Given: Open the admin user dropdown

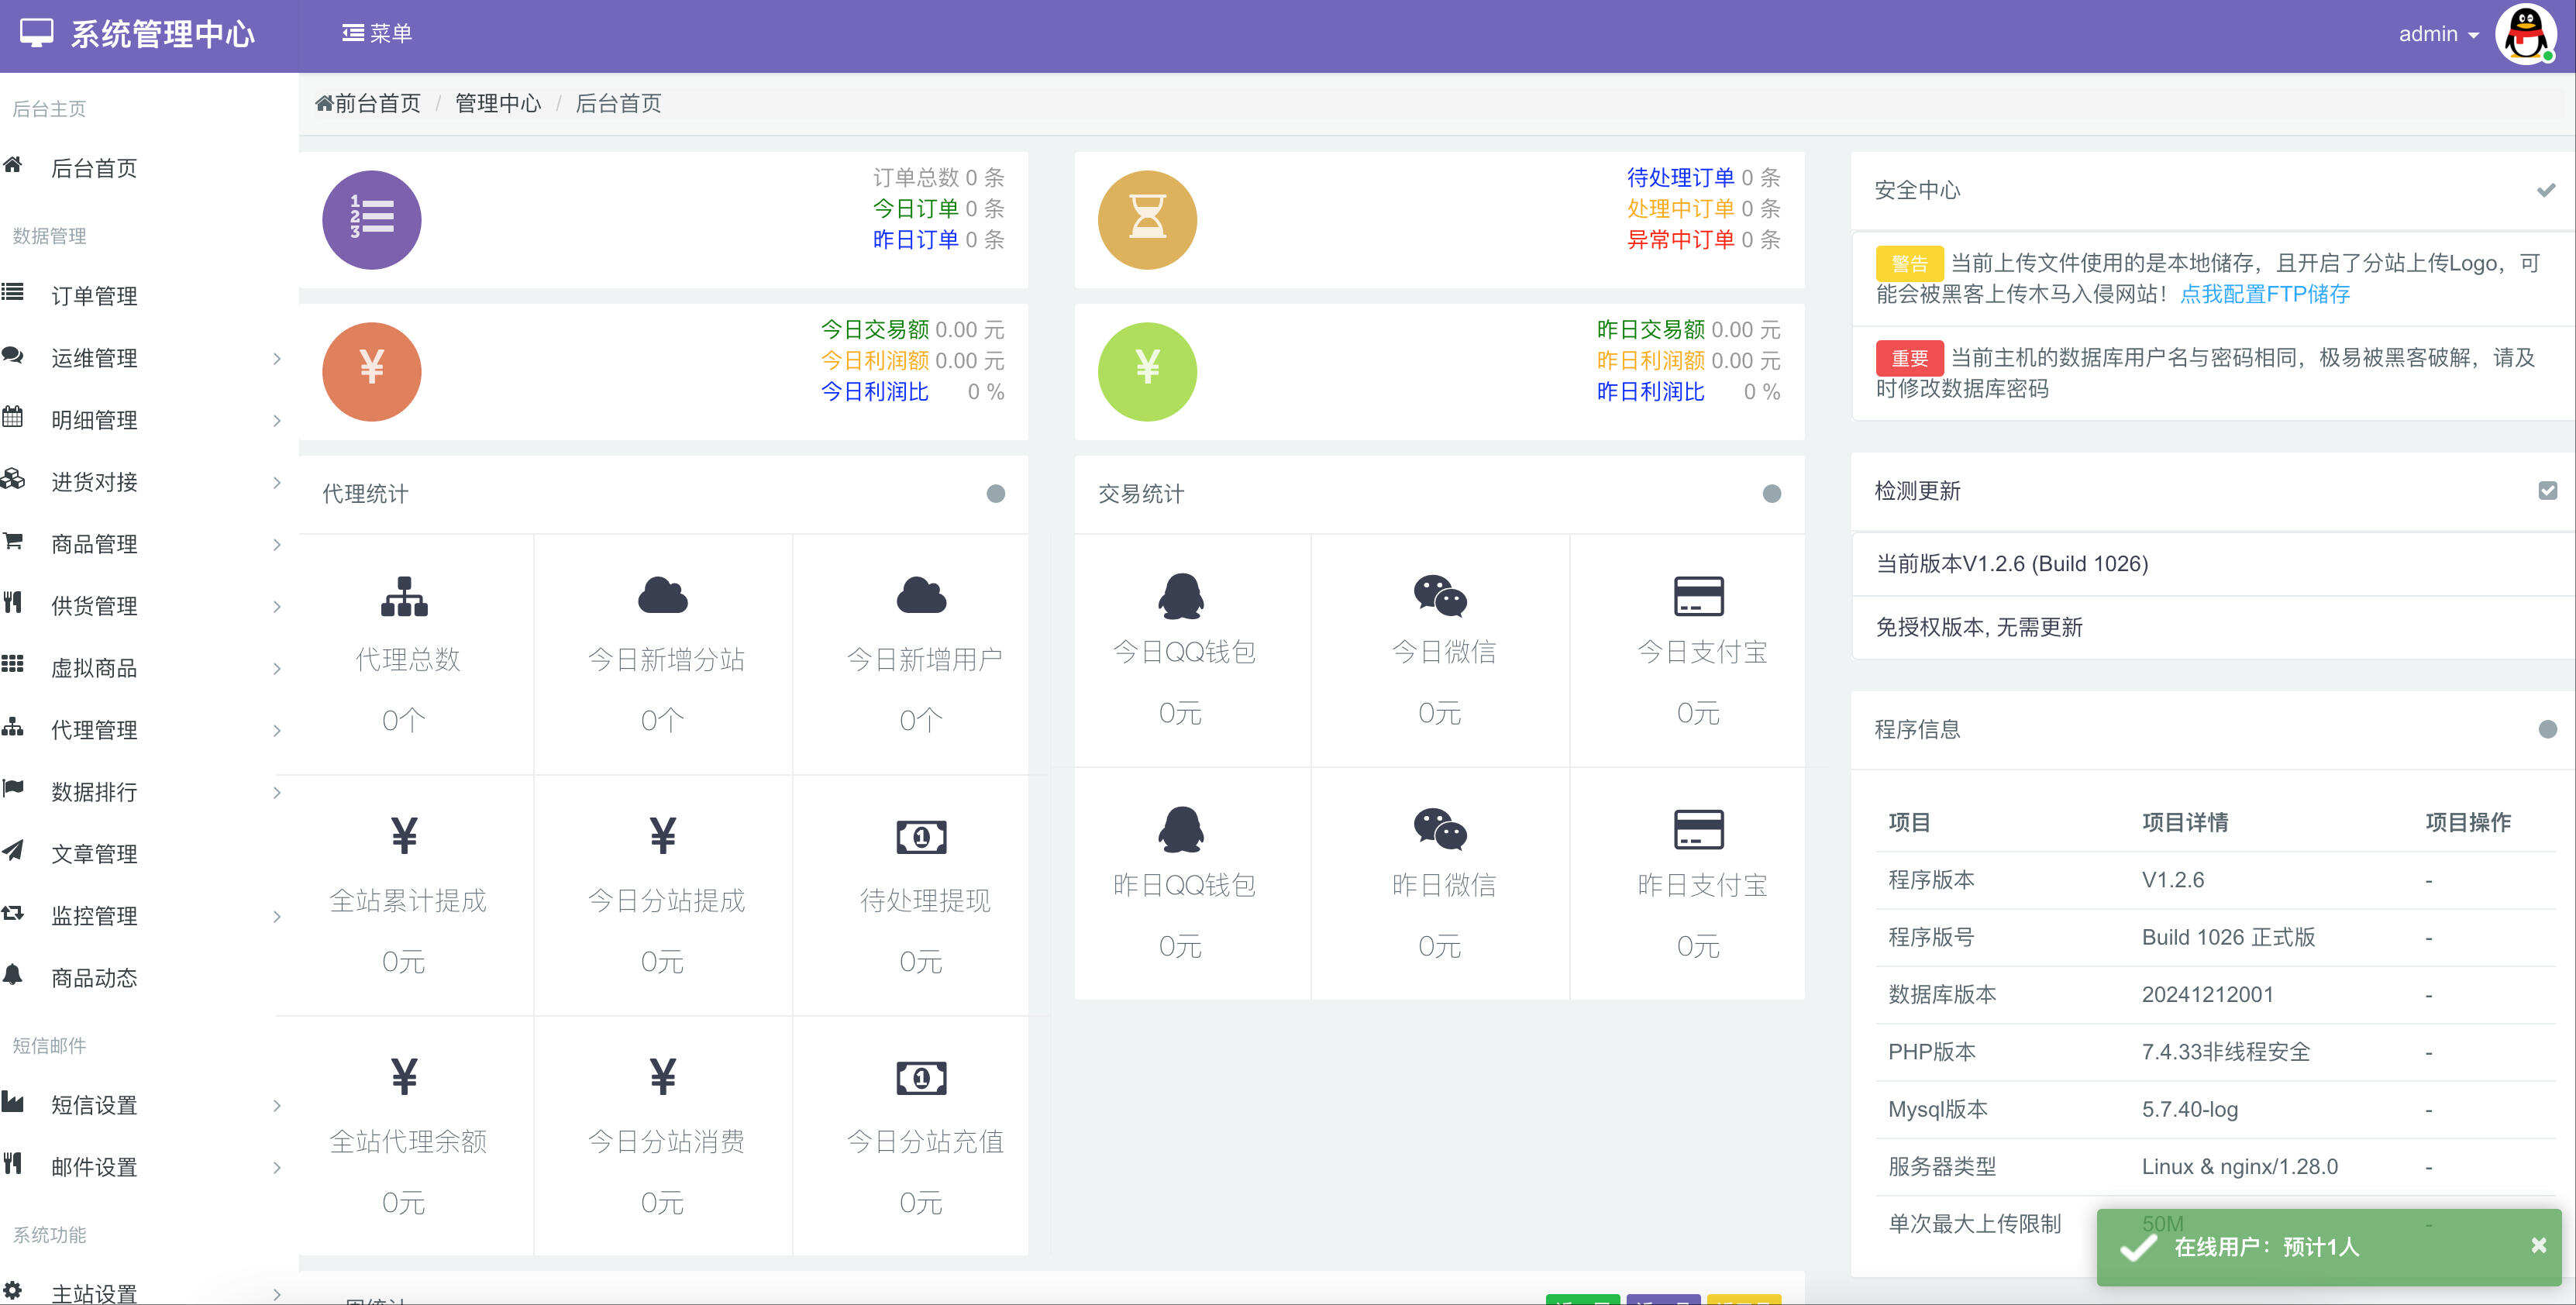Looking at the screenshot, I should click(2438, 34).
